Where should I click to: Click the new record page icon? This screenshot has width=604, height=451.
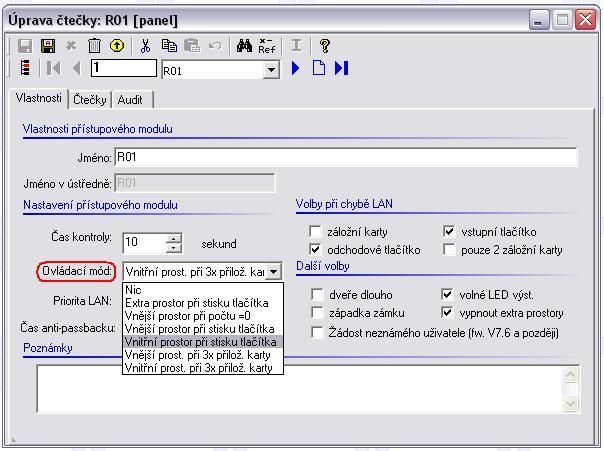319,68
